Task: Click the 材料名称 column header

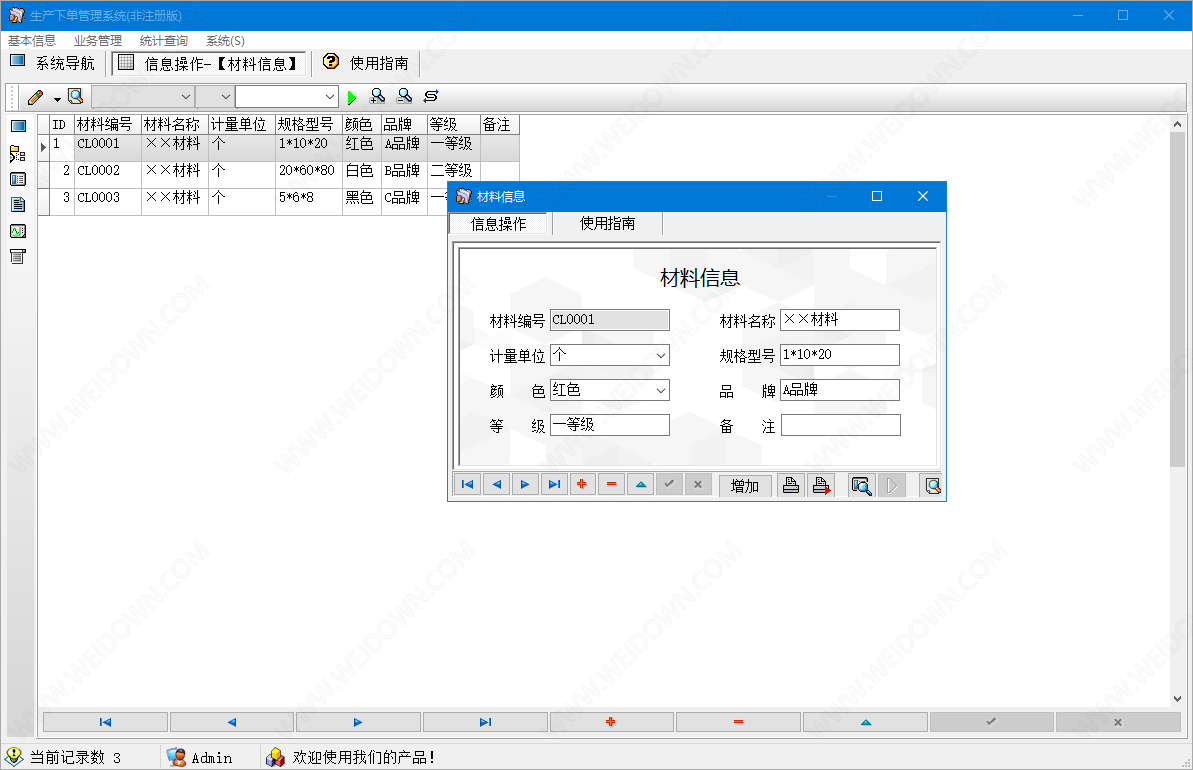Action: tap(174, 124)
